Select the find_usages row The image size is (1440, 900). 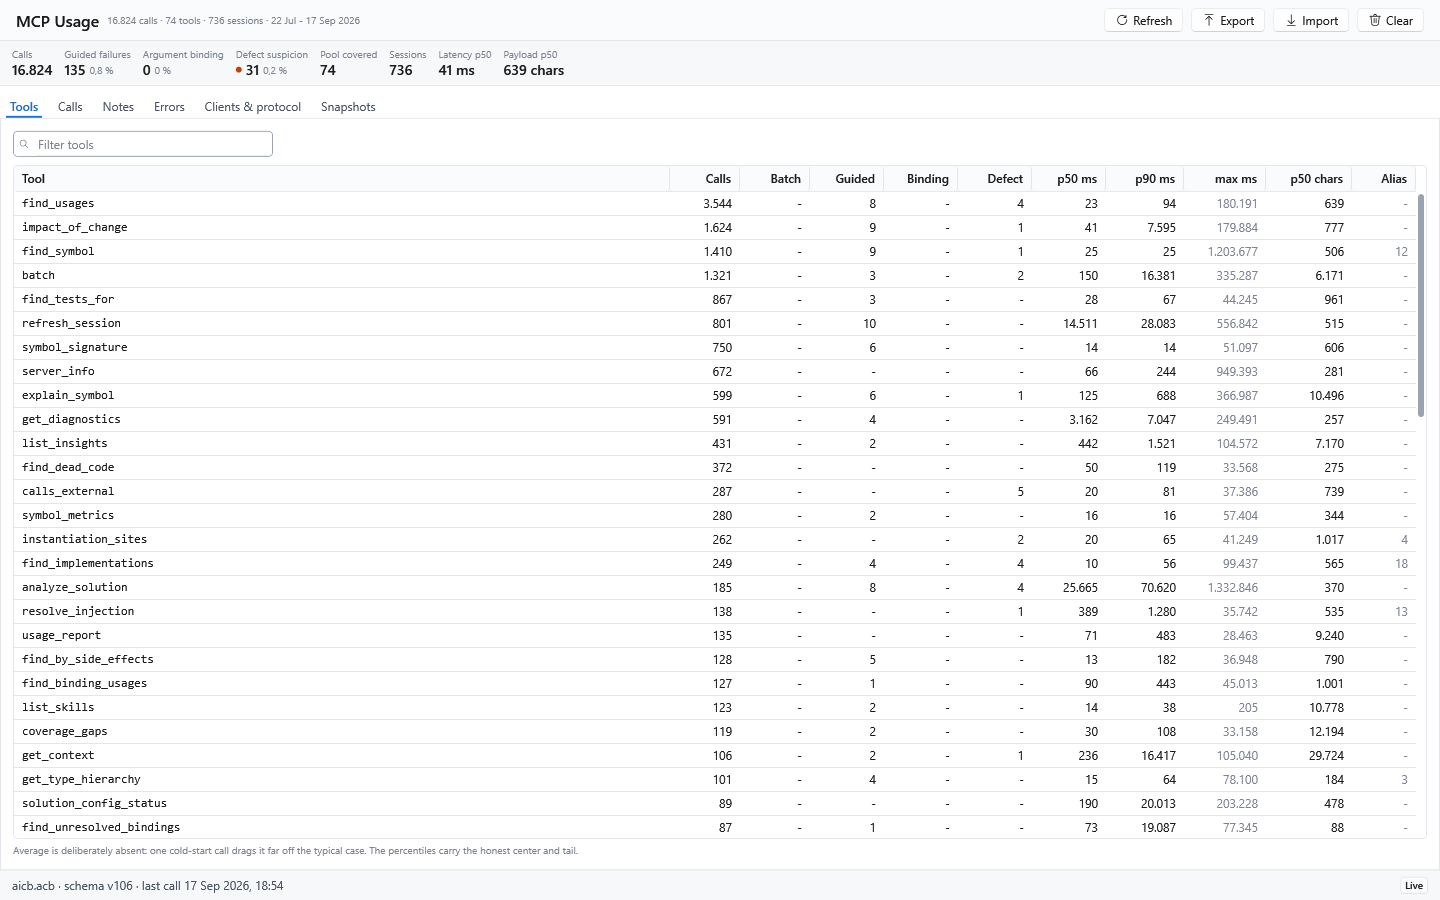(x=715, y=203)
